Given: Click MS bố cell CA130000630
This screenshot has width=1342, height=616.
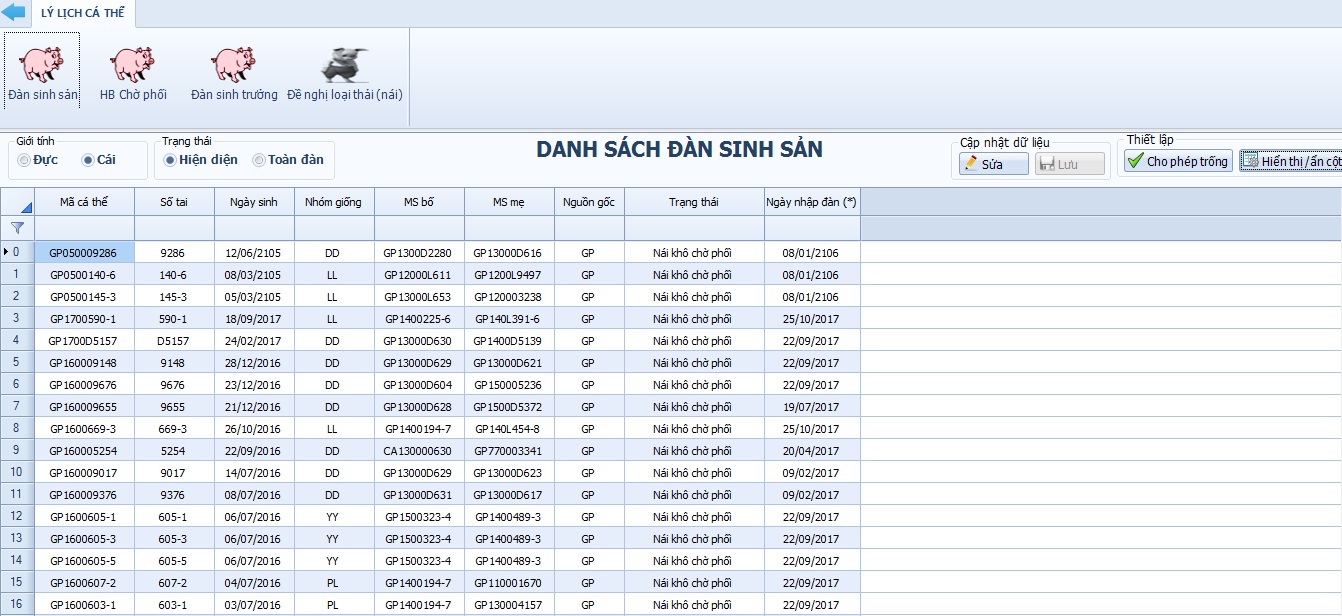Looking at the screenshot, I should [x=419, y=451].
